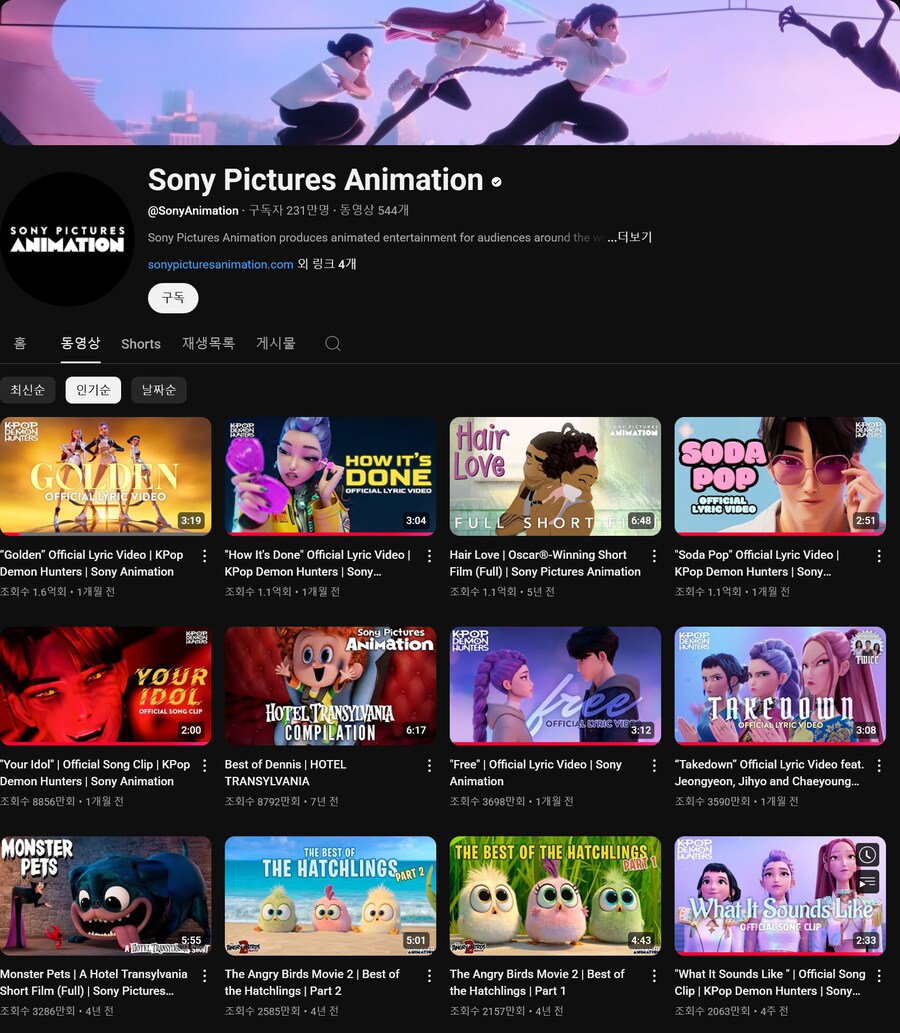Open options menu for Best of Dennis video

click(x=430, y=766)
